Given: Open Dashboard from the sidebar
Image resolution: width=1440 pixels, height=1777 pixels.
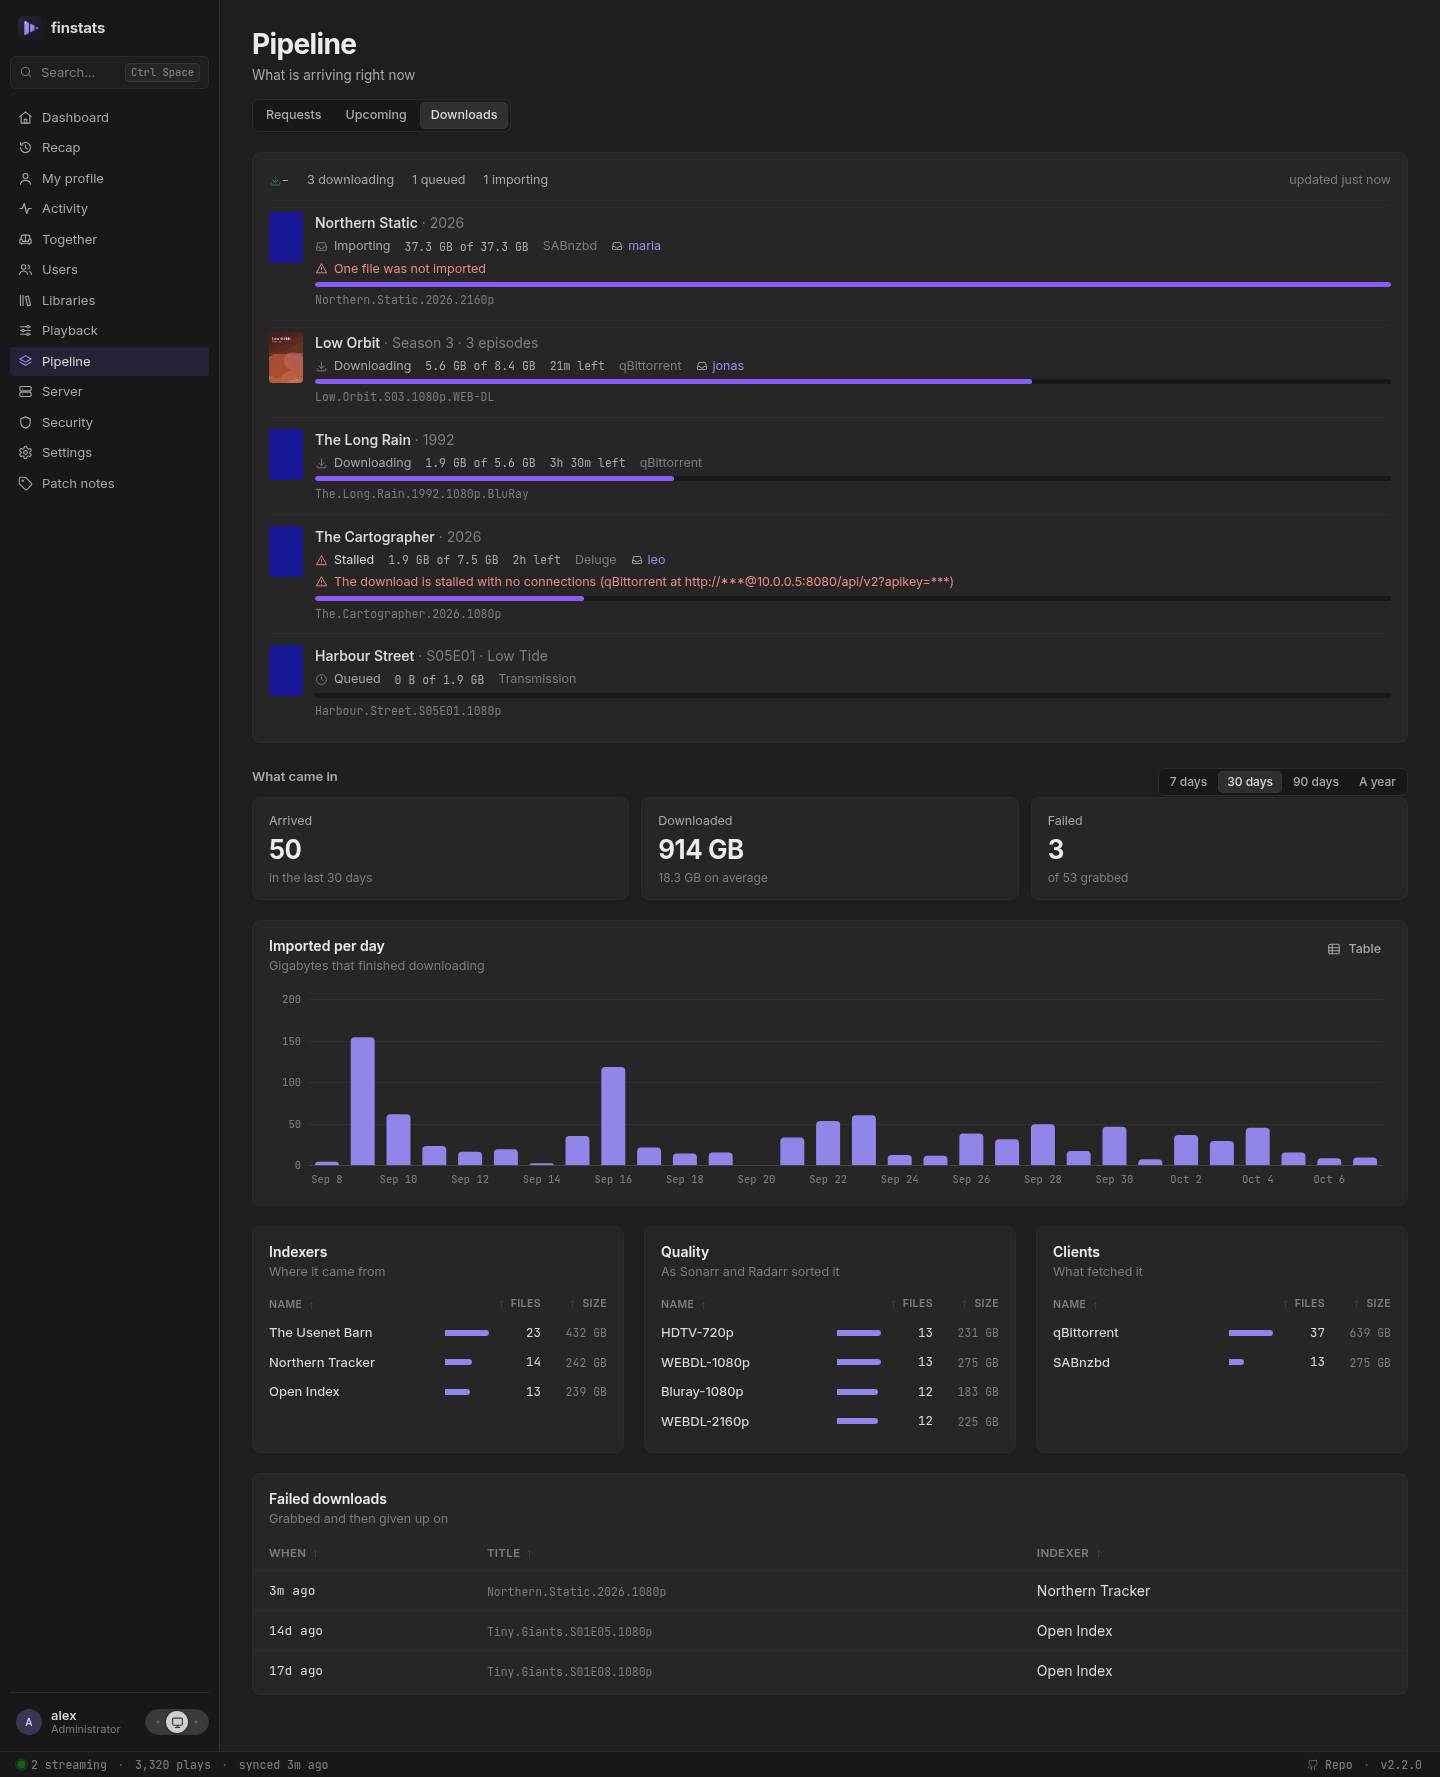Looking at the screenshot, I should pos(109,117).
